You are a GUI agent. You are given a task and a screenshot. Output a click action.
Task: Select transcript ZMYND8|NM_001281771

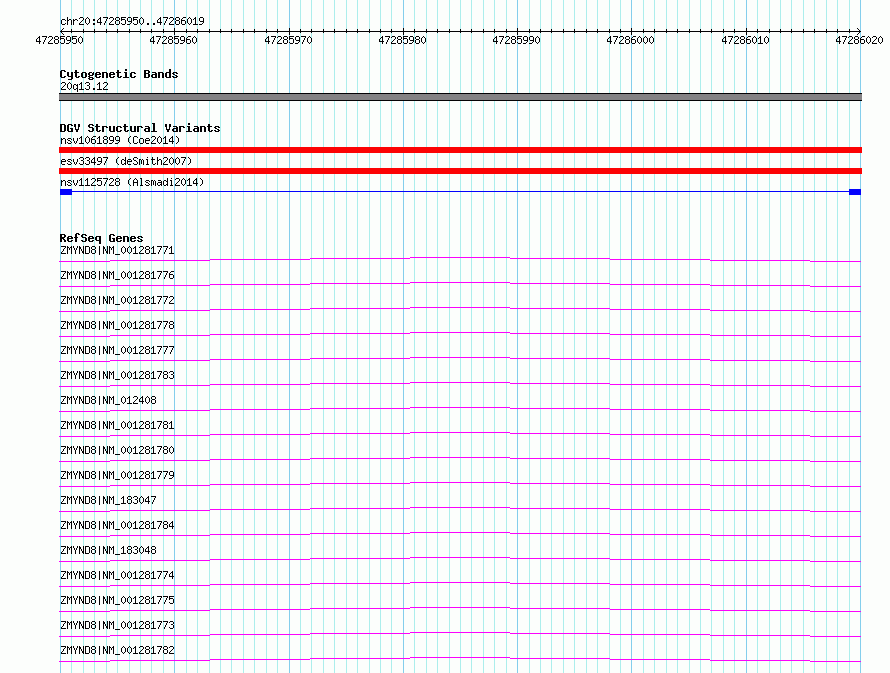point(117,250)
